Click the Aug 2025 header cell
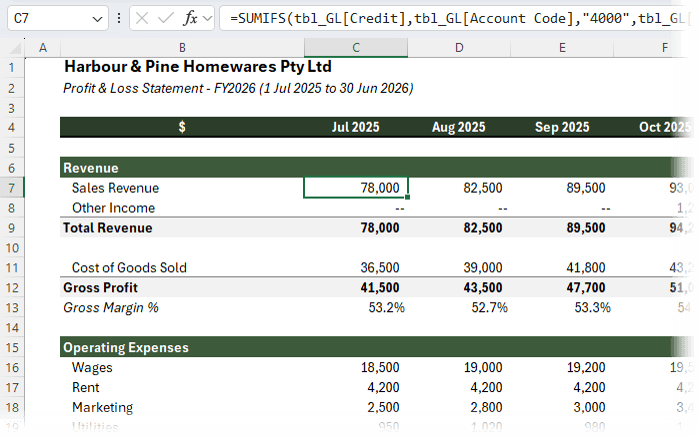This screenshot has height=438, width=700. (x=458, y=127)
